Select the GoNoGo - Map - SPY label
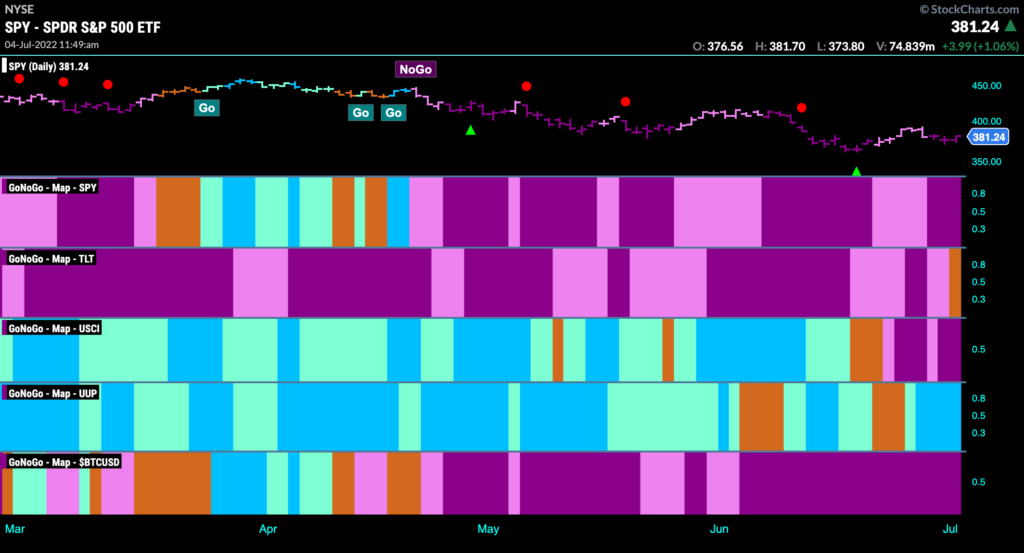 click(52, 187)
